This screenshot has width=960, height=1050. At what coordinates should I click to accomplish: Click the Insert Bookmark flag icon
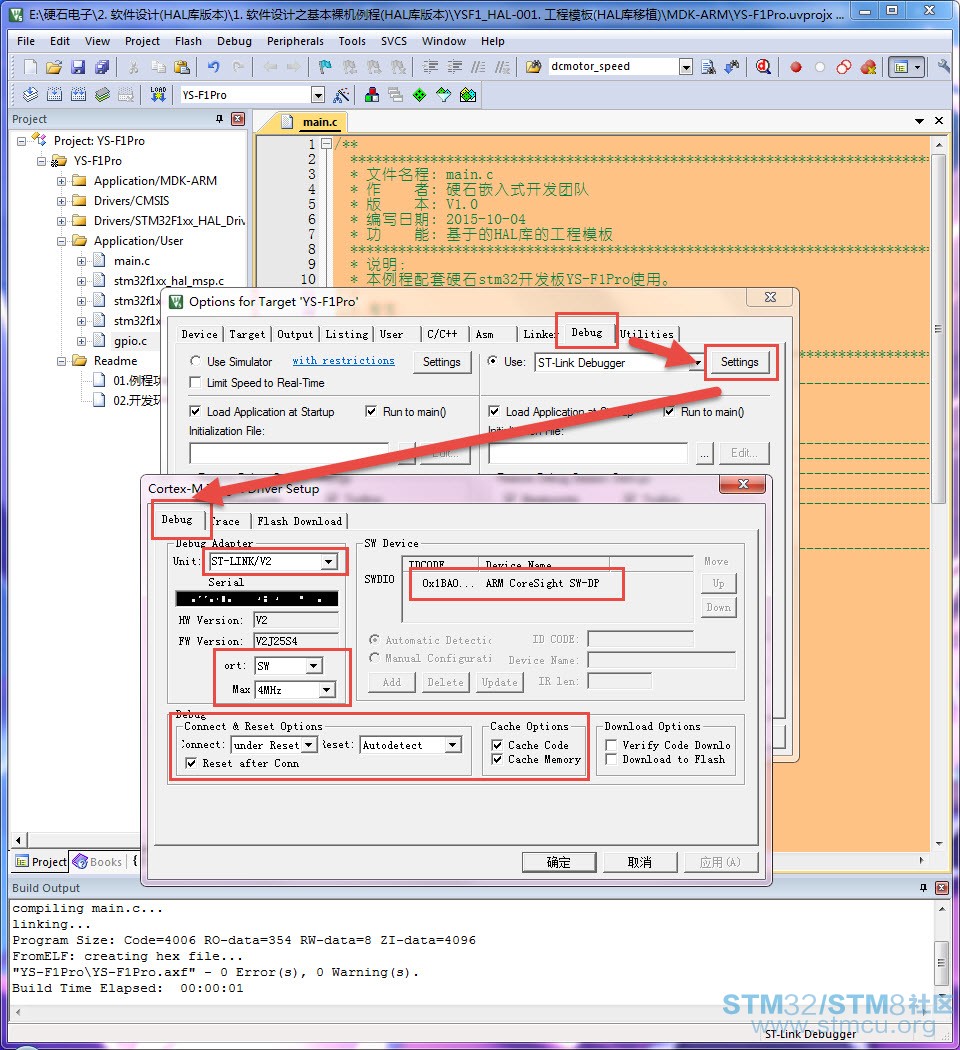click(x=325, y=66)
